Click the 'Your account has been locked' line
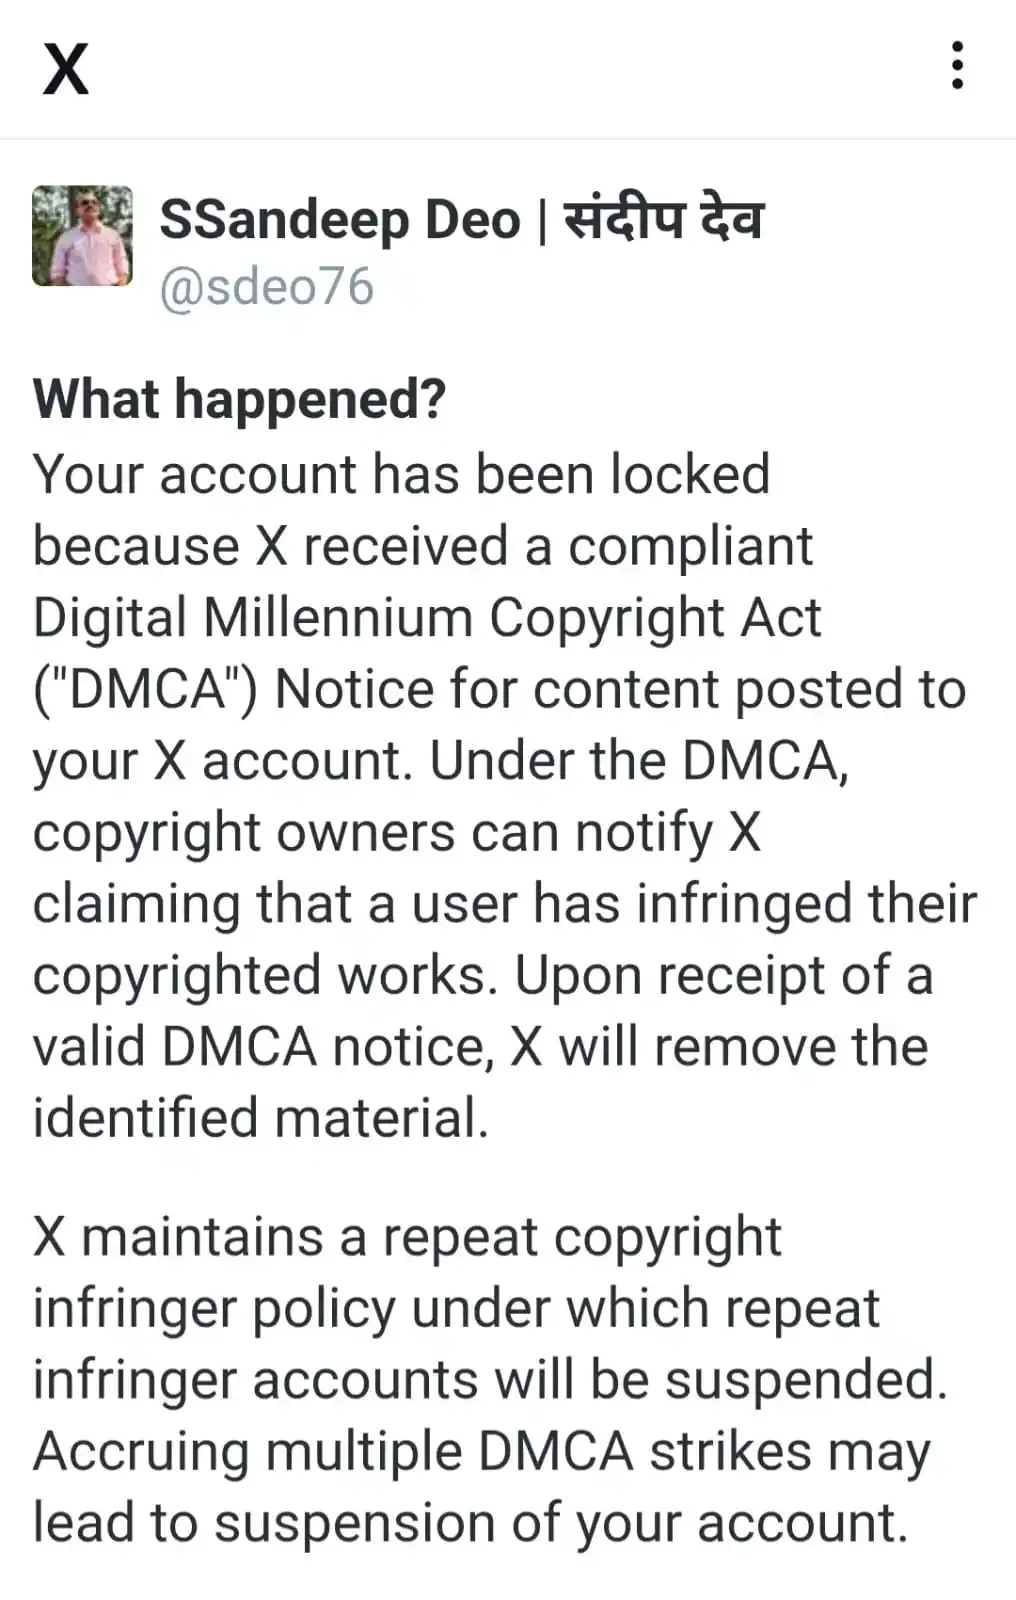This screenshot has width=1016, height=1600. 402,474
